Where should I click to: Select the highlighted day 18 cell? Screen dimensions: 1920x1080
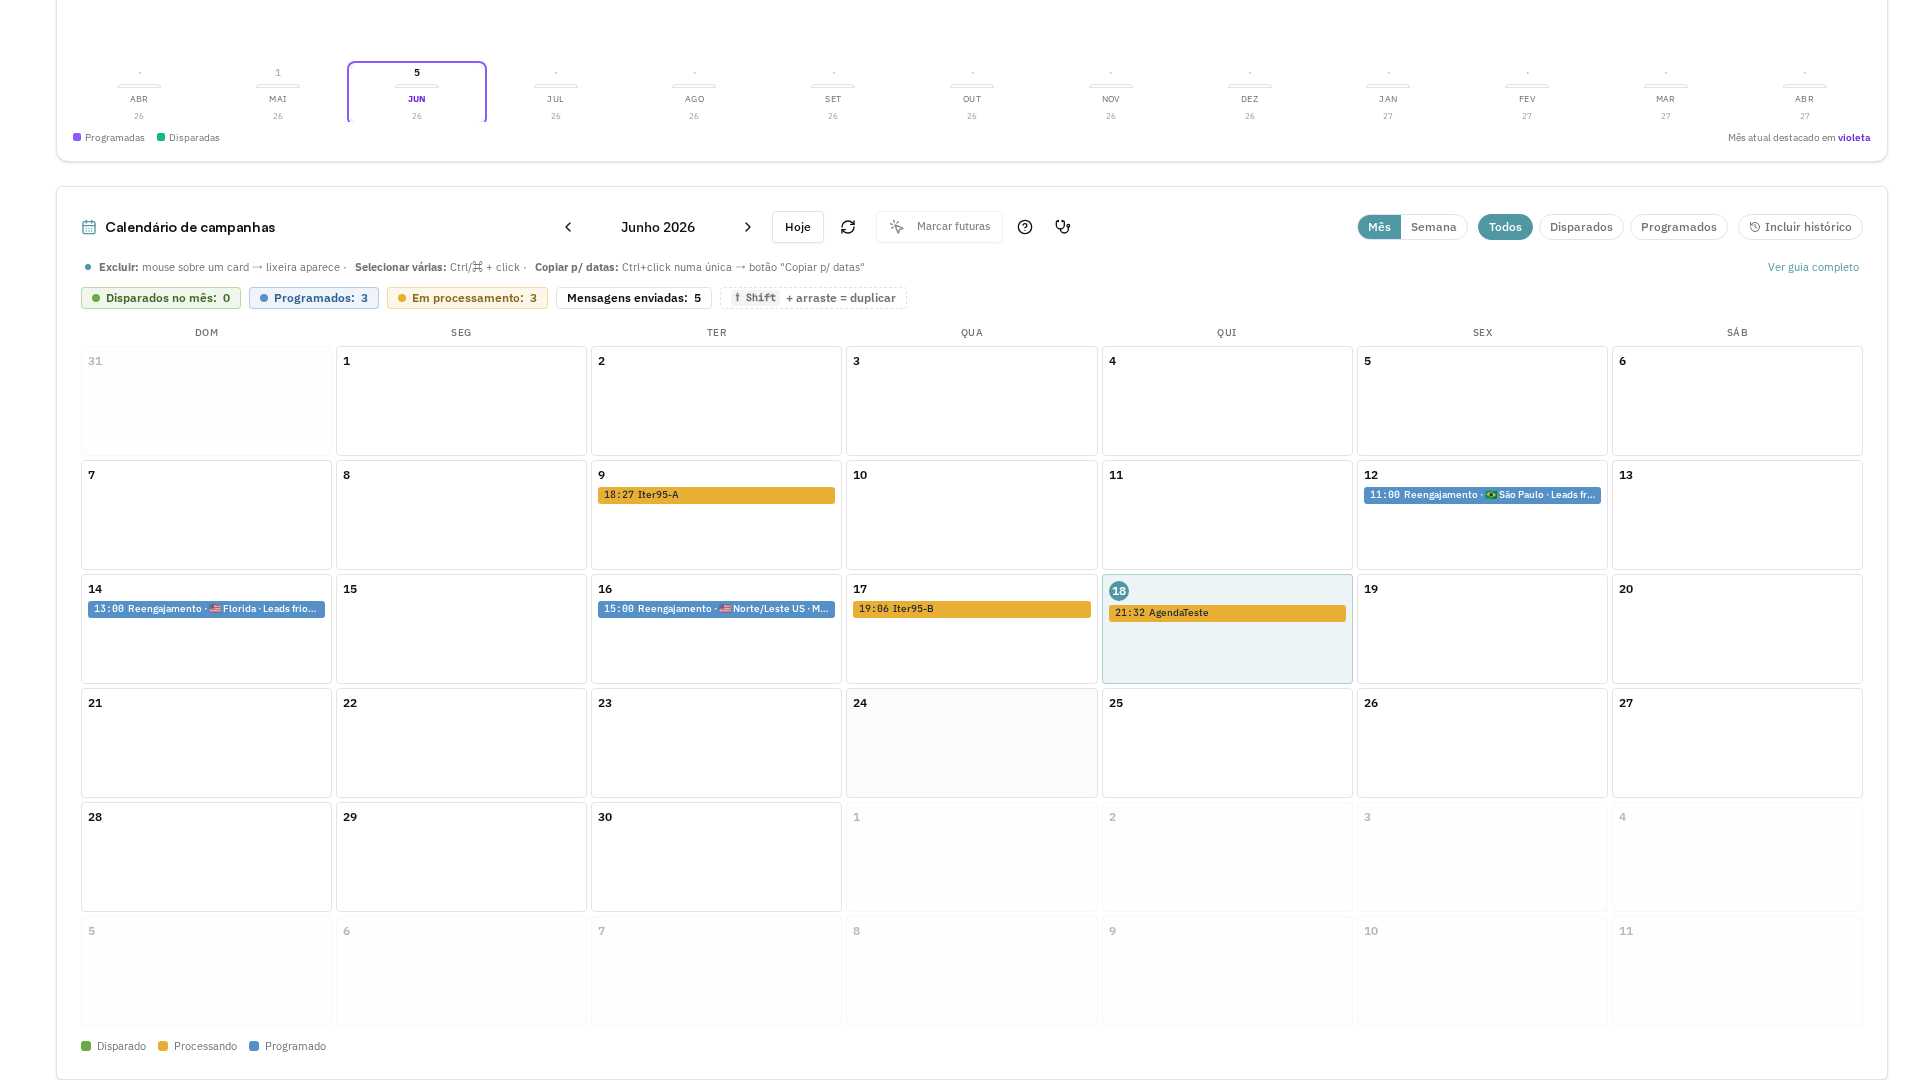(1227, 629)
